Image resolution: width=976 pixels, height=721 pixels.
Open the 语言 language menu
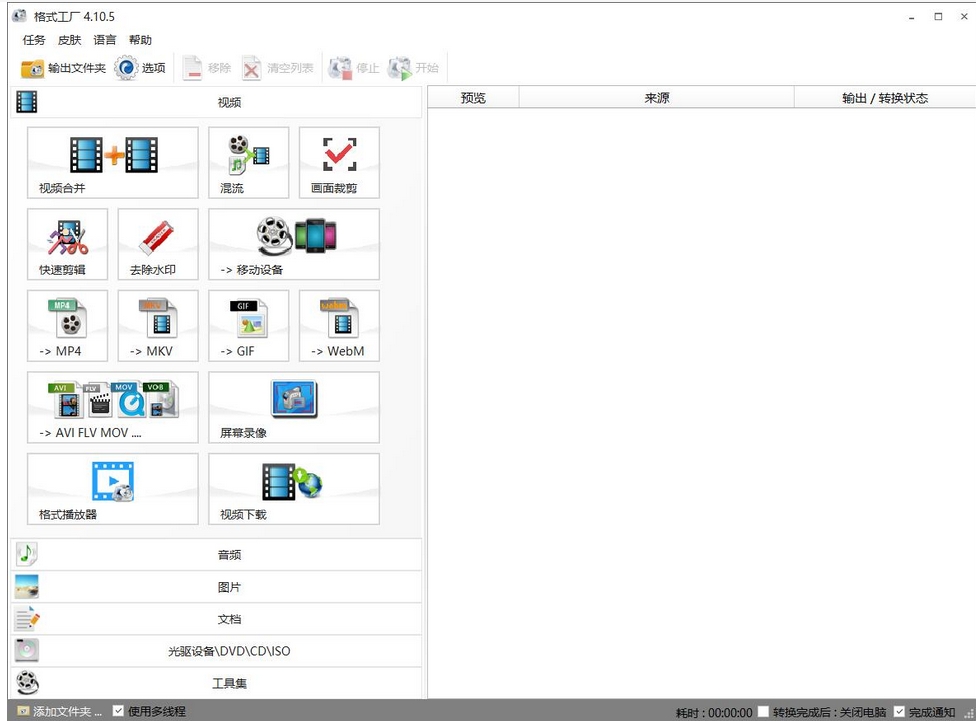pos(105,40)
